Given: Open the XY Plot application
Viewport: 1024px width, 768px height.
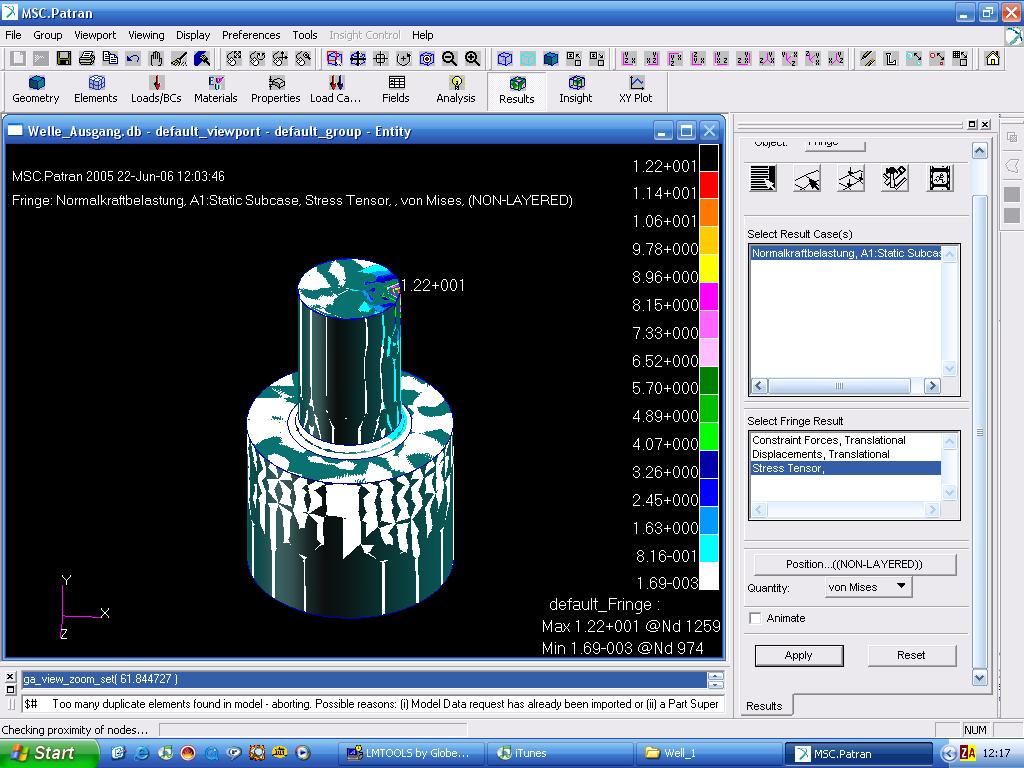Looking at the screenshot, I should point(635,89).
